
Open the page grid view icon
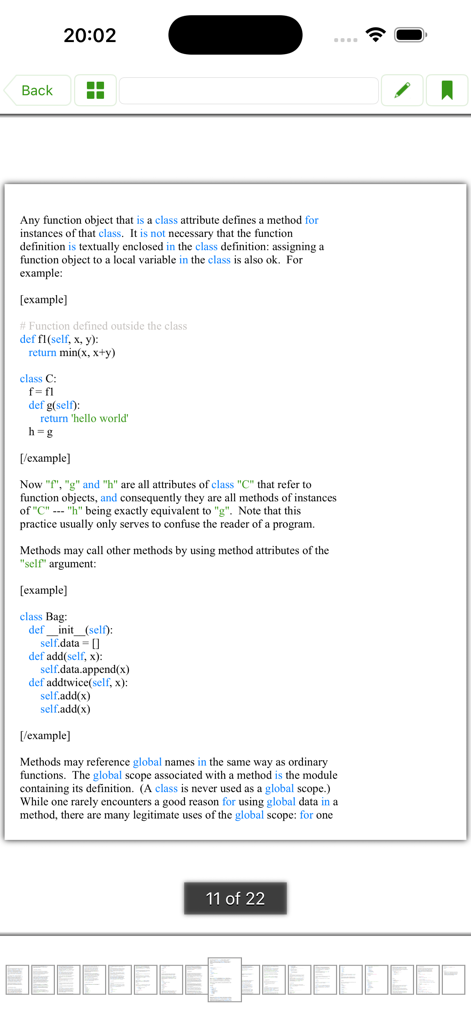pos(95,90)
